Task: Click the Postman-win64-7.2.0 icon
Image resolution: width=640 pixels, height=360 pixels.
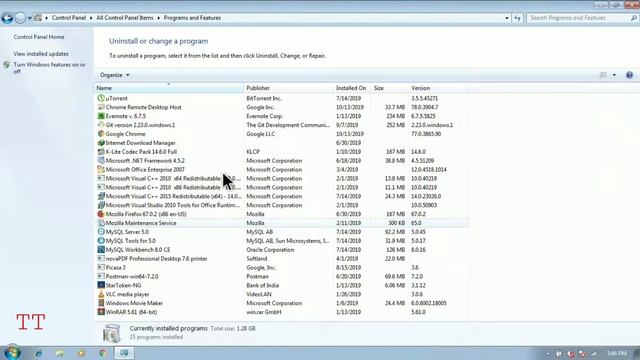Action: point(101,276)
